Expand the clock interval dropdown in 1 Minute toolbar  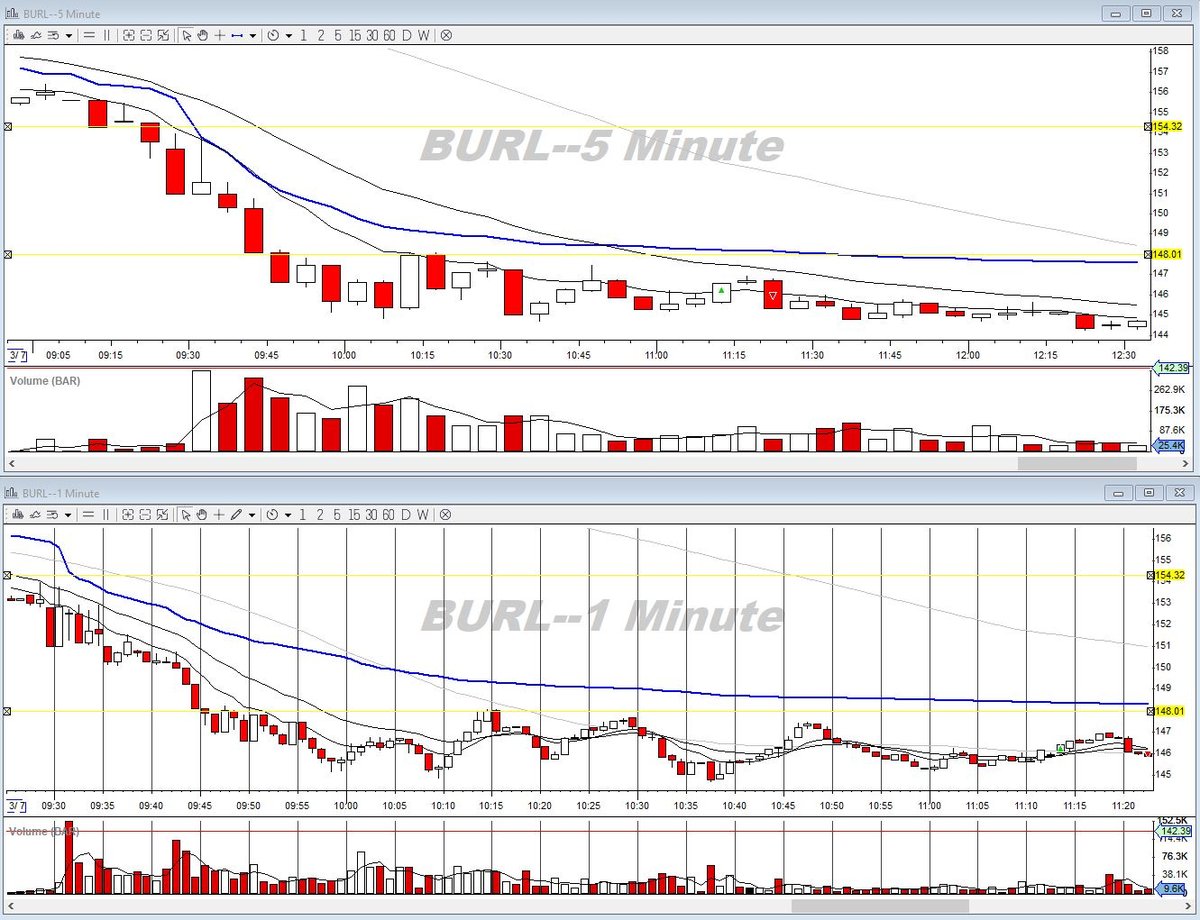(288, 515)
